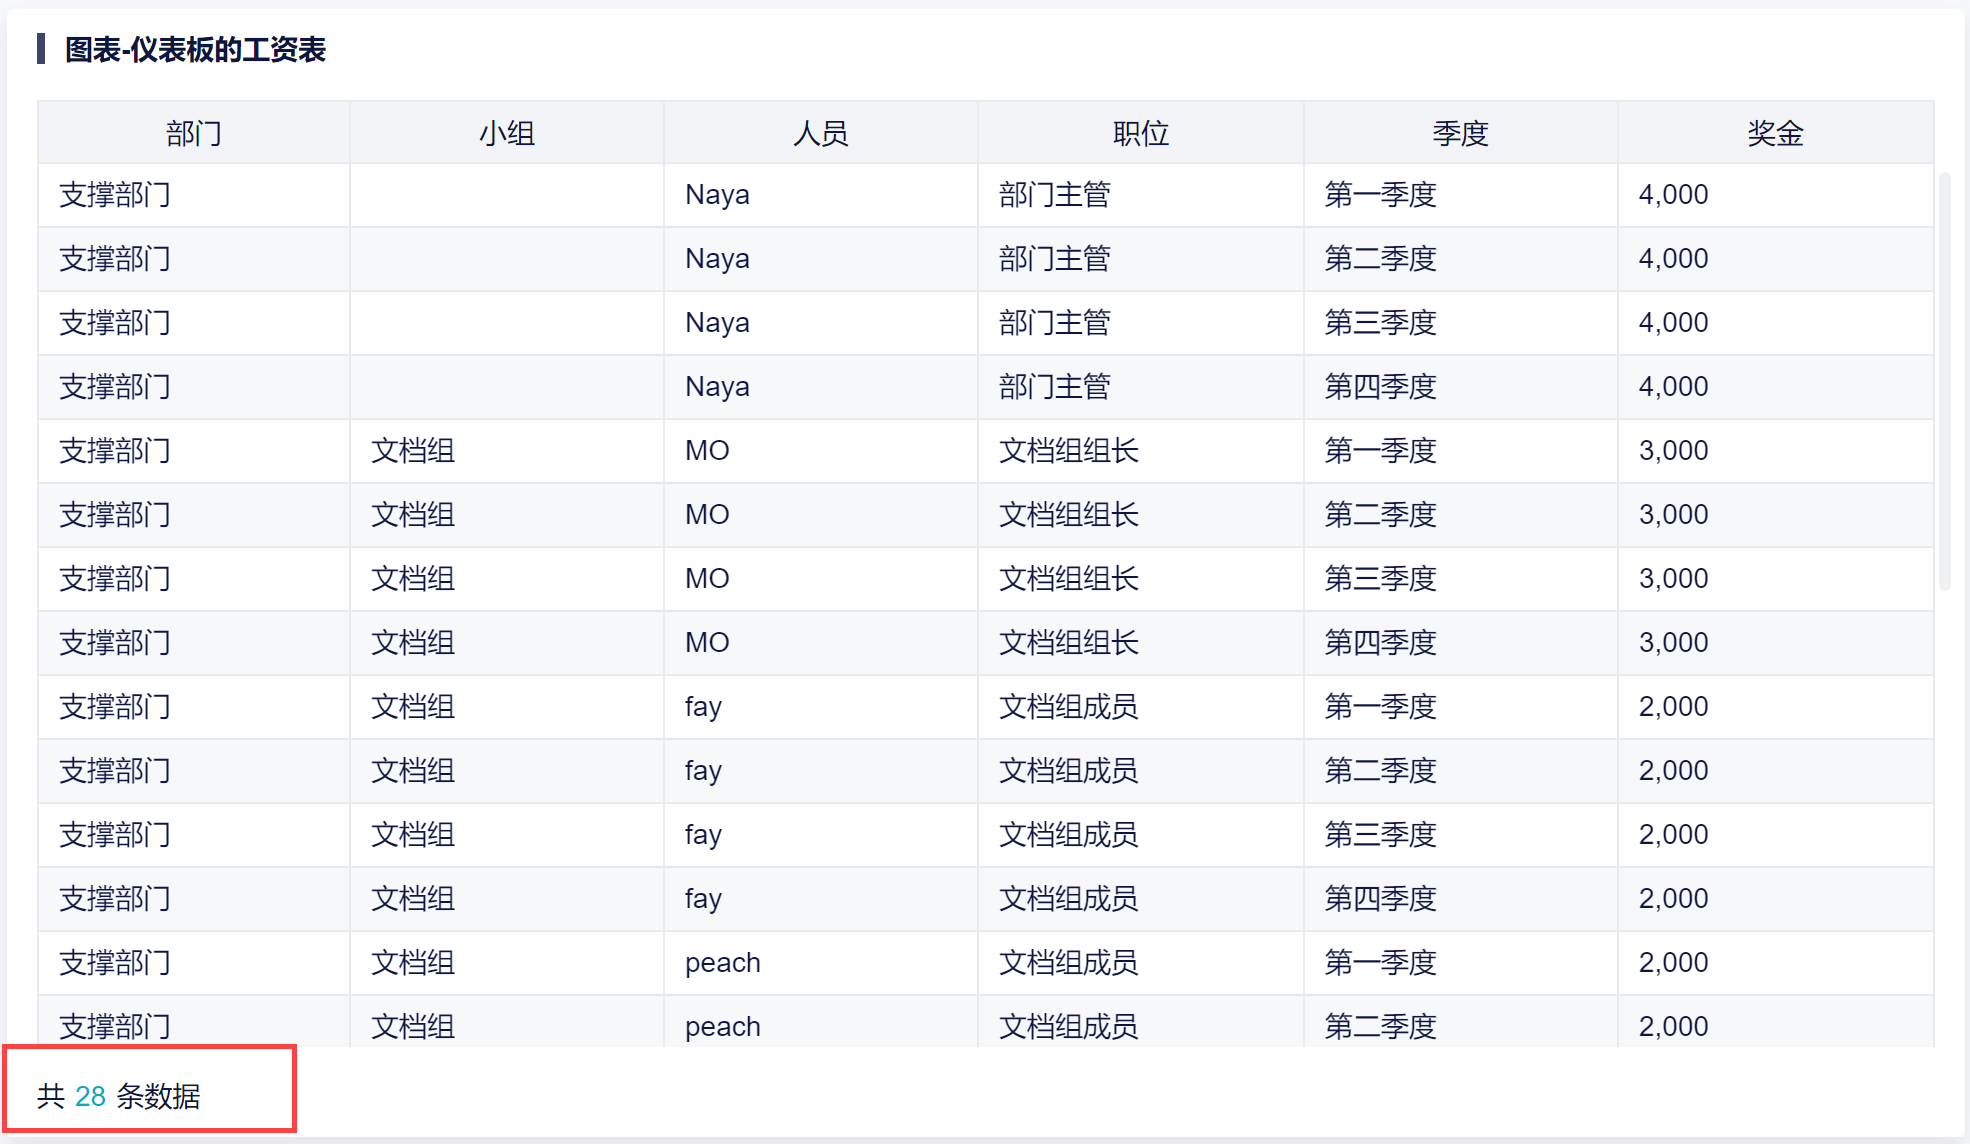Select 第四季度 cell in Naya's row
This screenshot has height=1144, width=1970.
1380,387
